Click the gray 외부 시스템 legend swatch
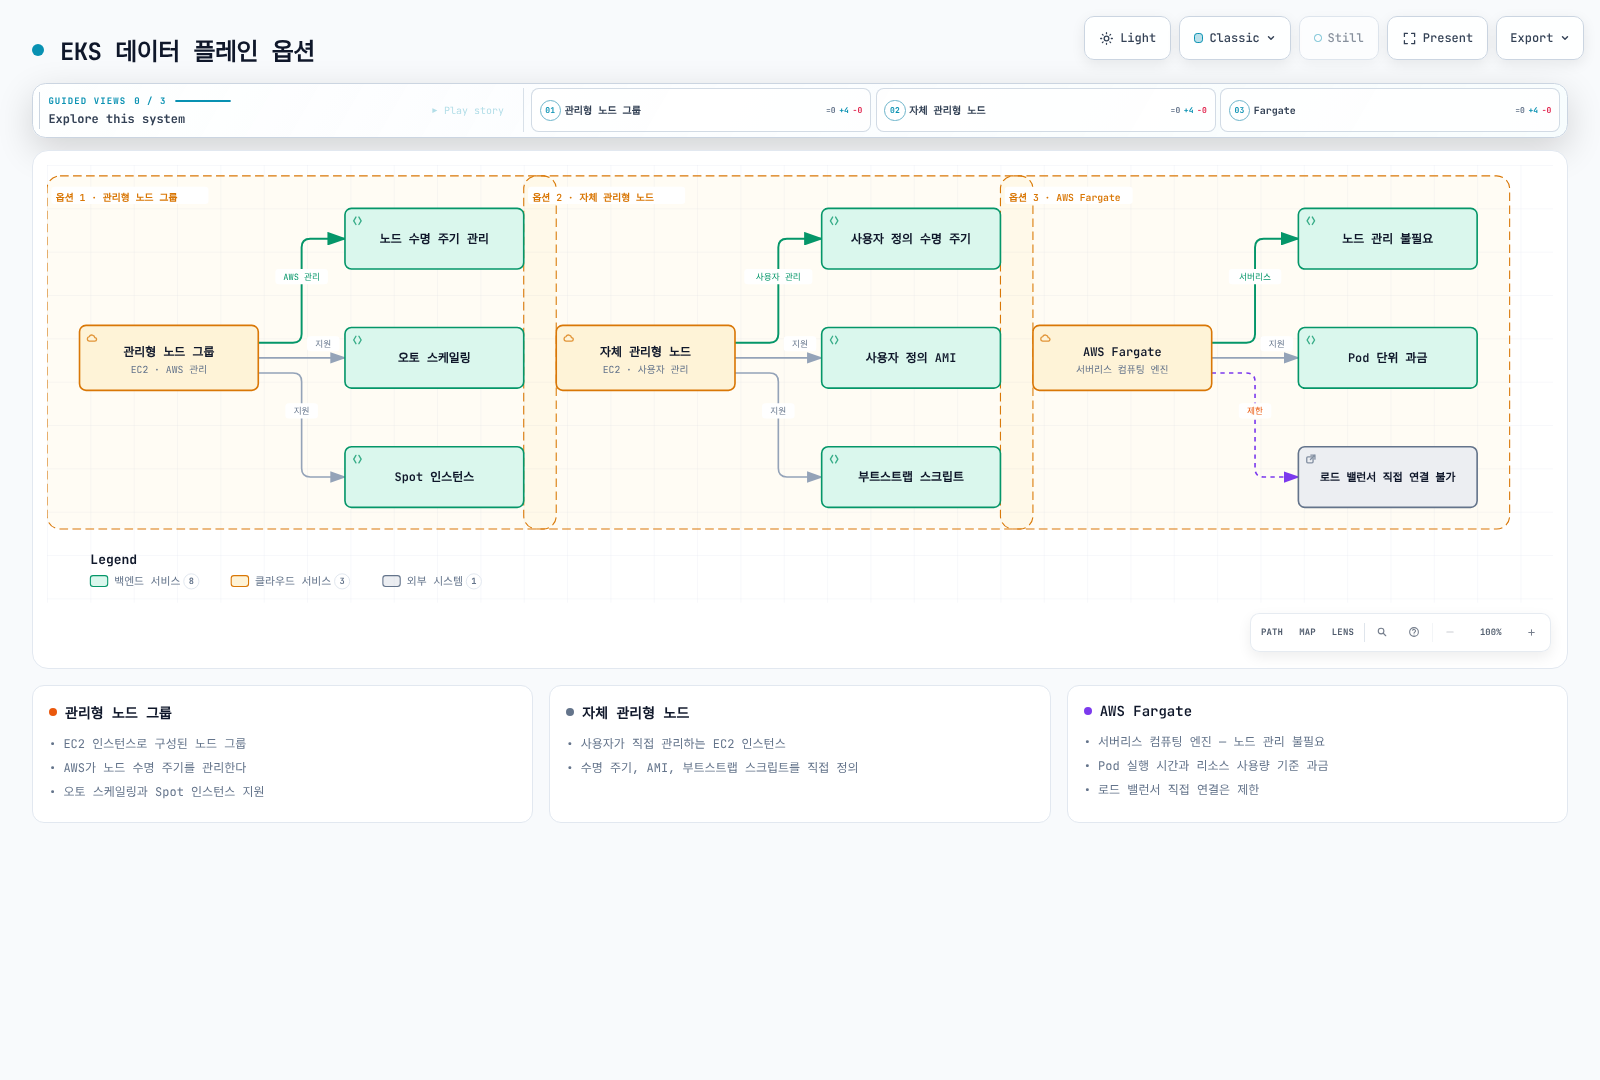 pos(392,581)
